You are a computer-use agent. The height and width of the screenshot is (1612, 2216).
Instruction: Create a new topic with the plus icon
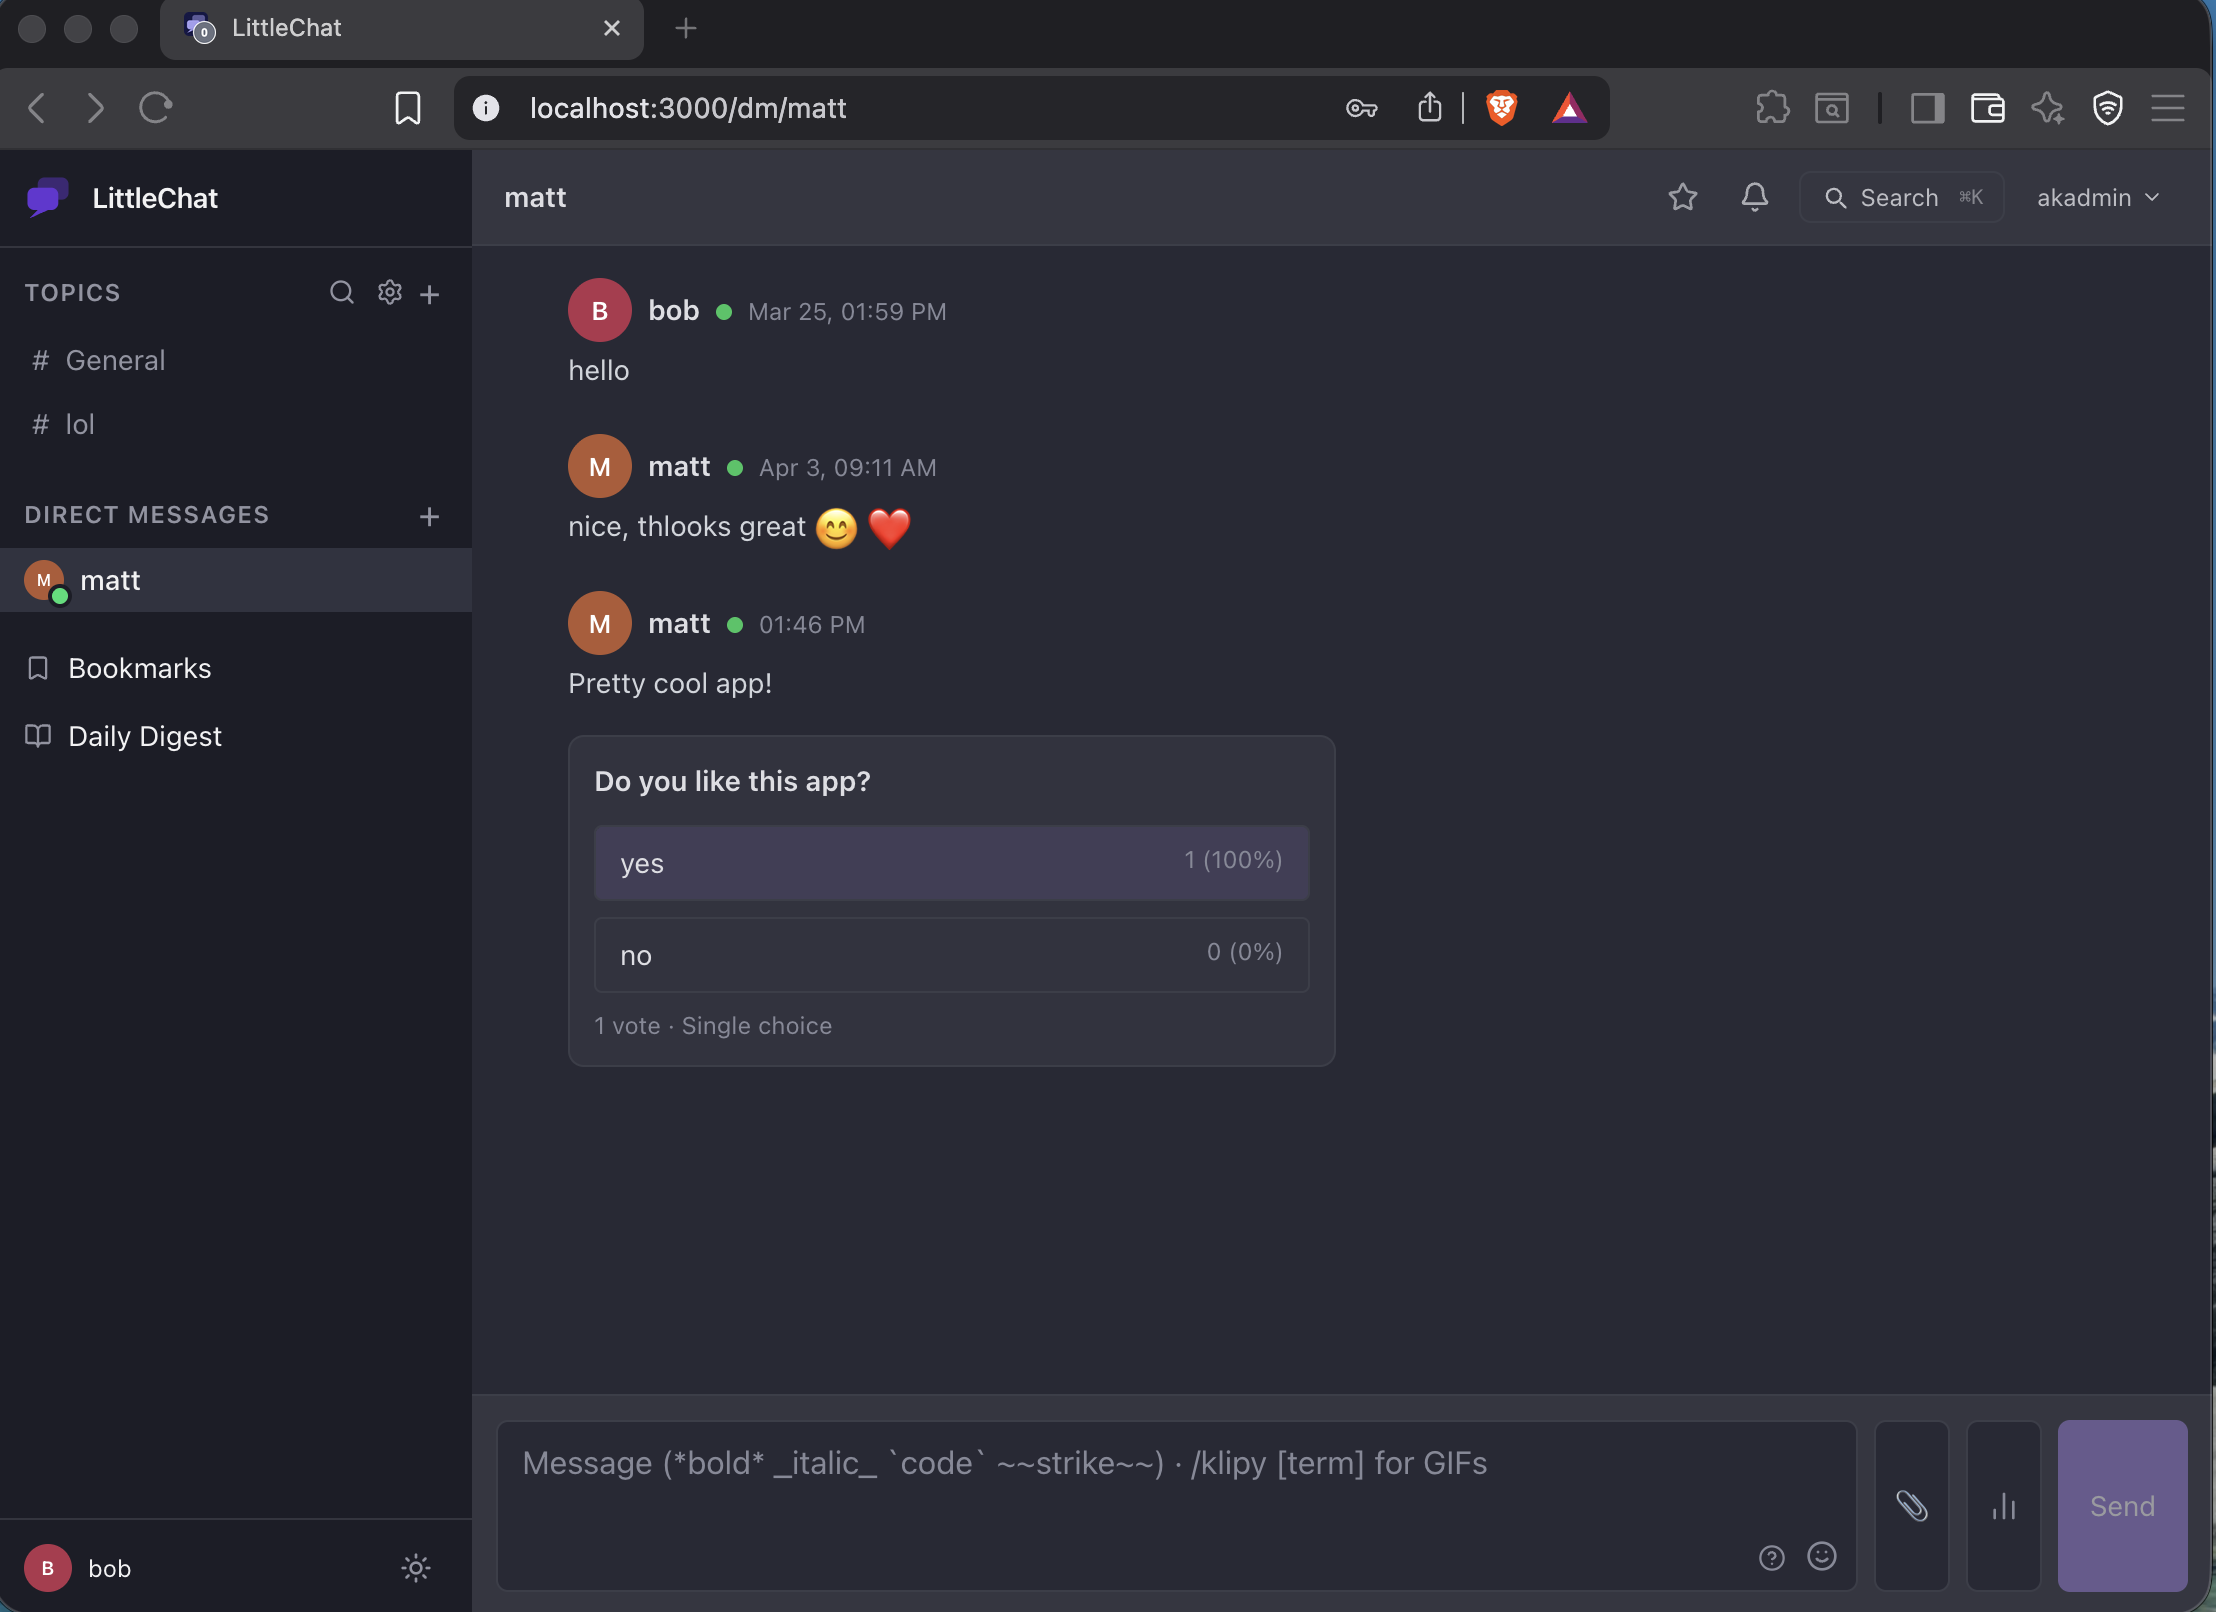430,292
